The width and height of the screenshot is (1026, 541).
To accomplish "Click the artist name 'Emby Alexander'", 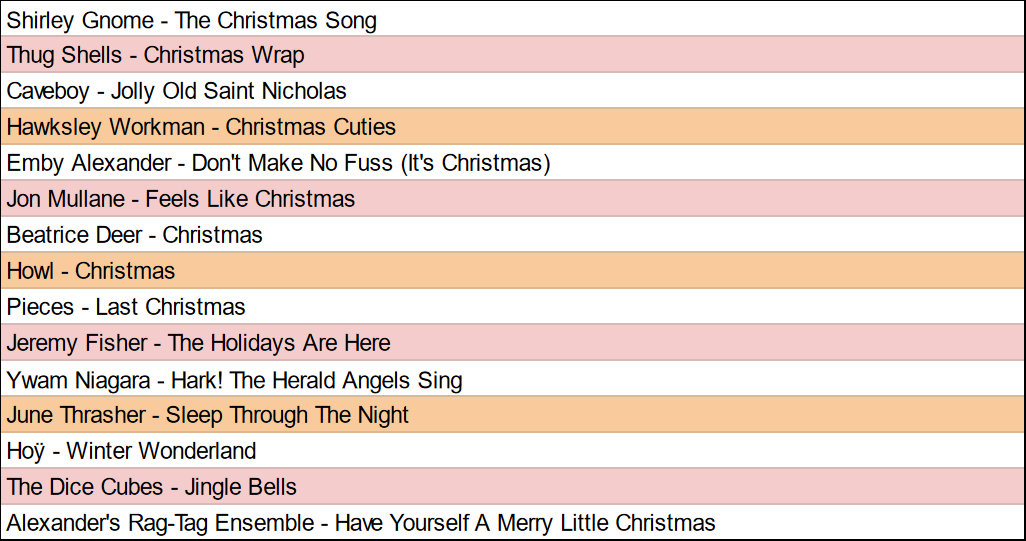I will pyautogui.click(x=90, y=163).
